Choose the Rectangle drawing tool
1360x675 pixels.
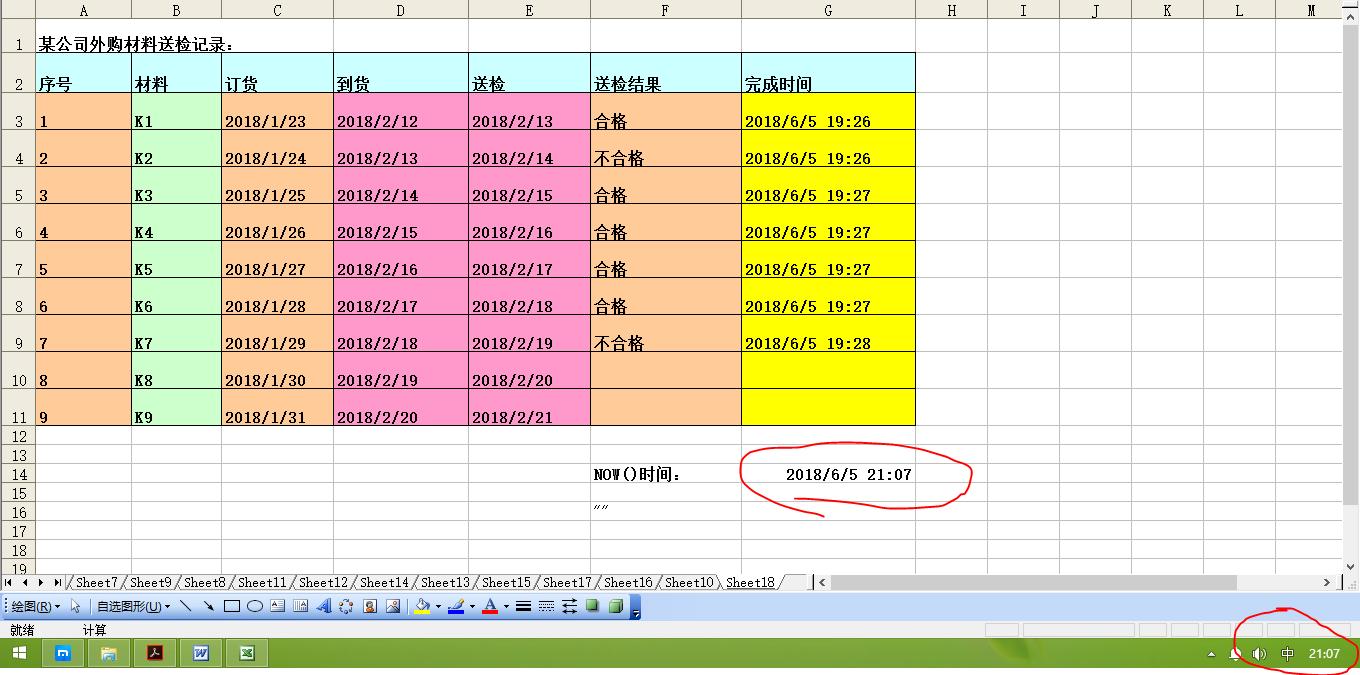(x=230, y=606)
